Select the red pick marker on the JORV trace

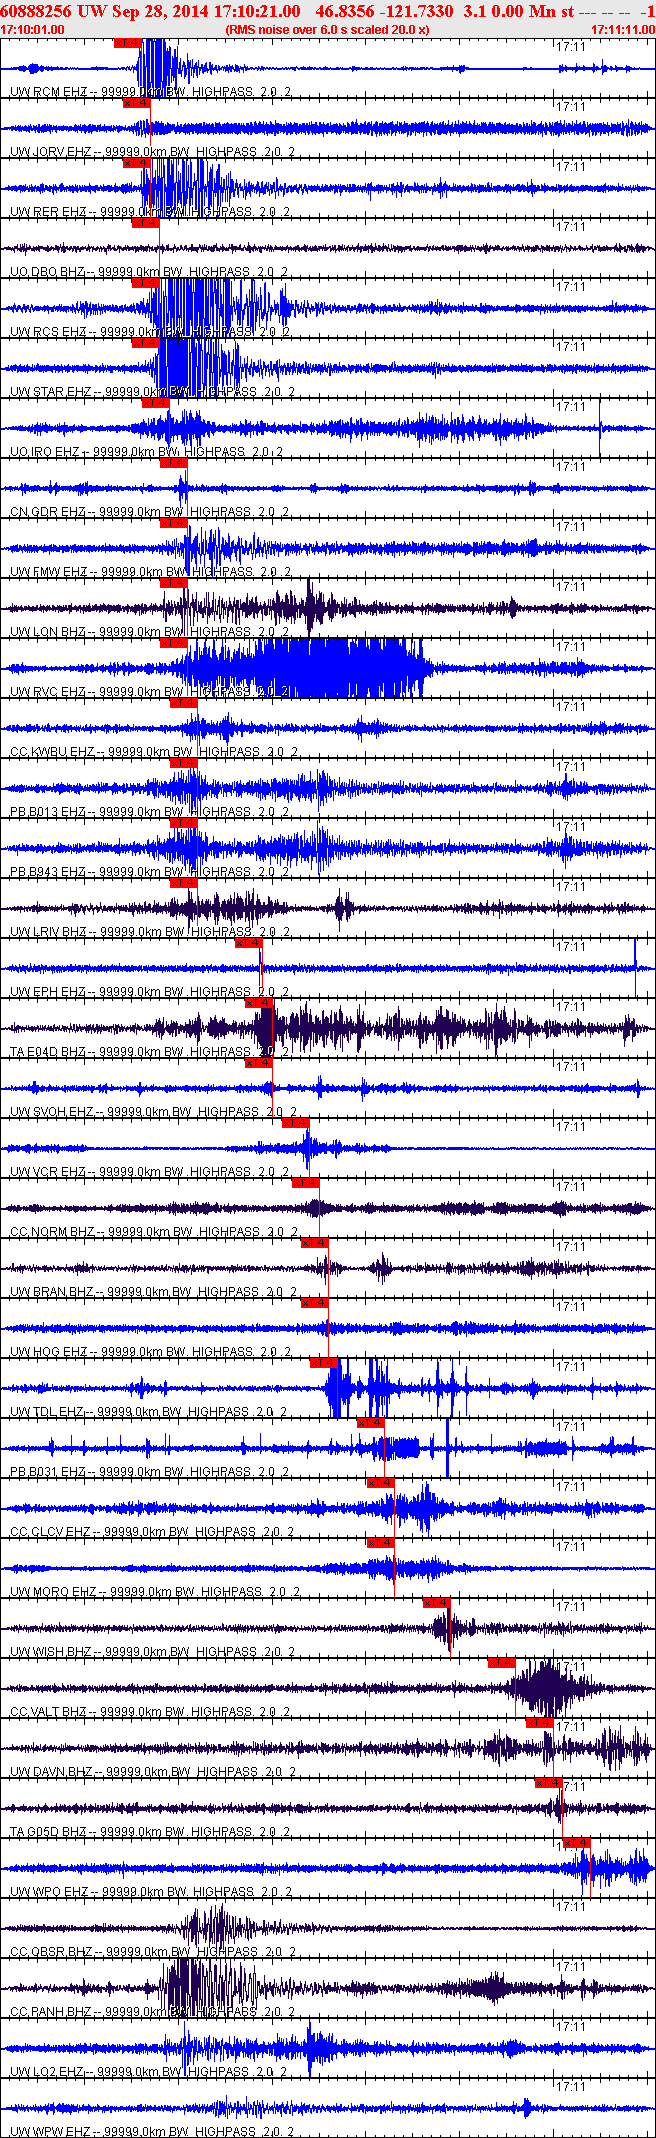tap(136, 103)
